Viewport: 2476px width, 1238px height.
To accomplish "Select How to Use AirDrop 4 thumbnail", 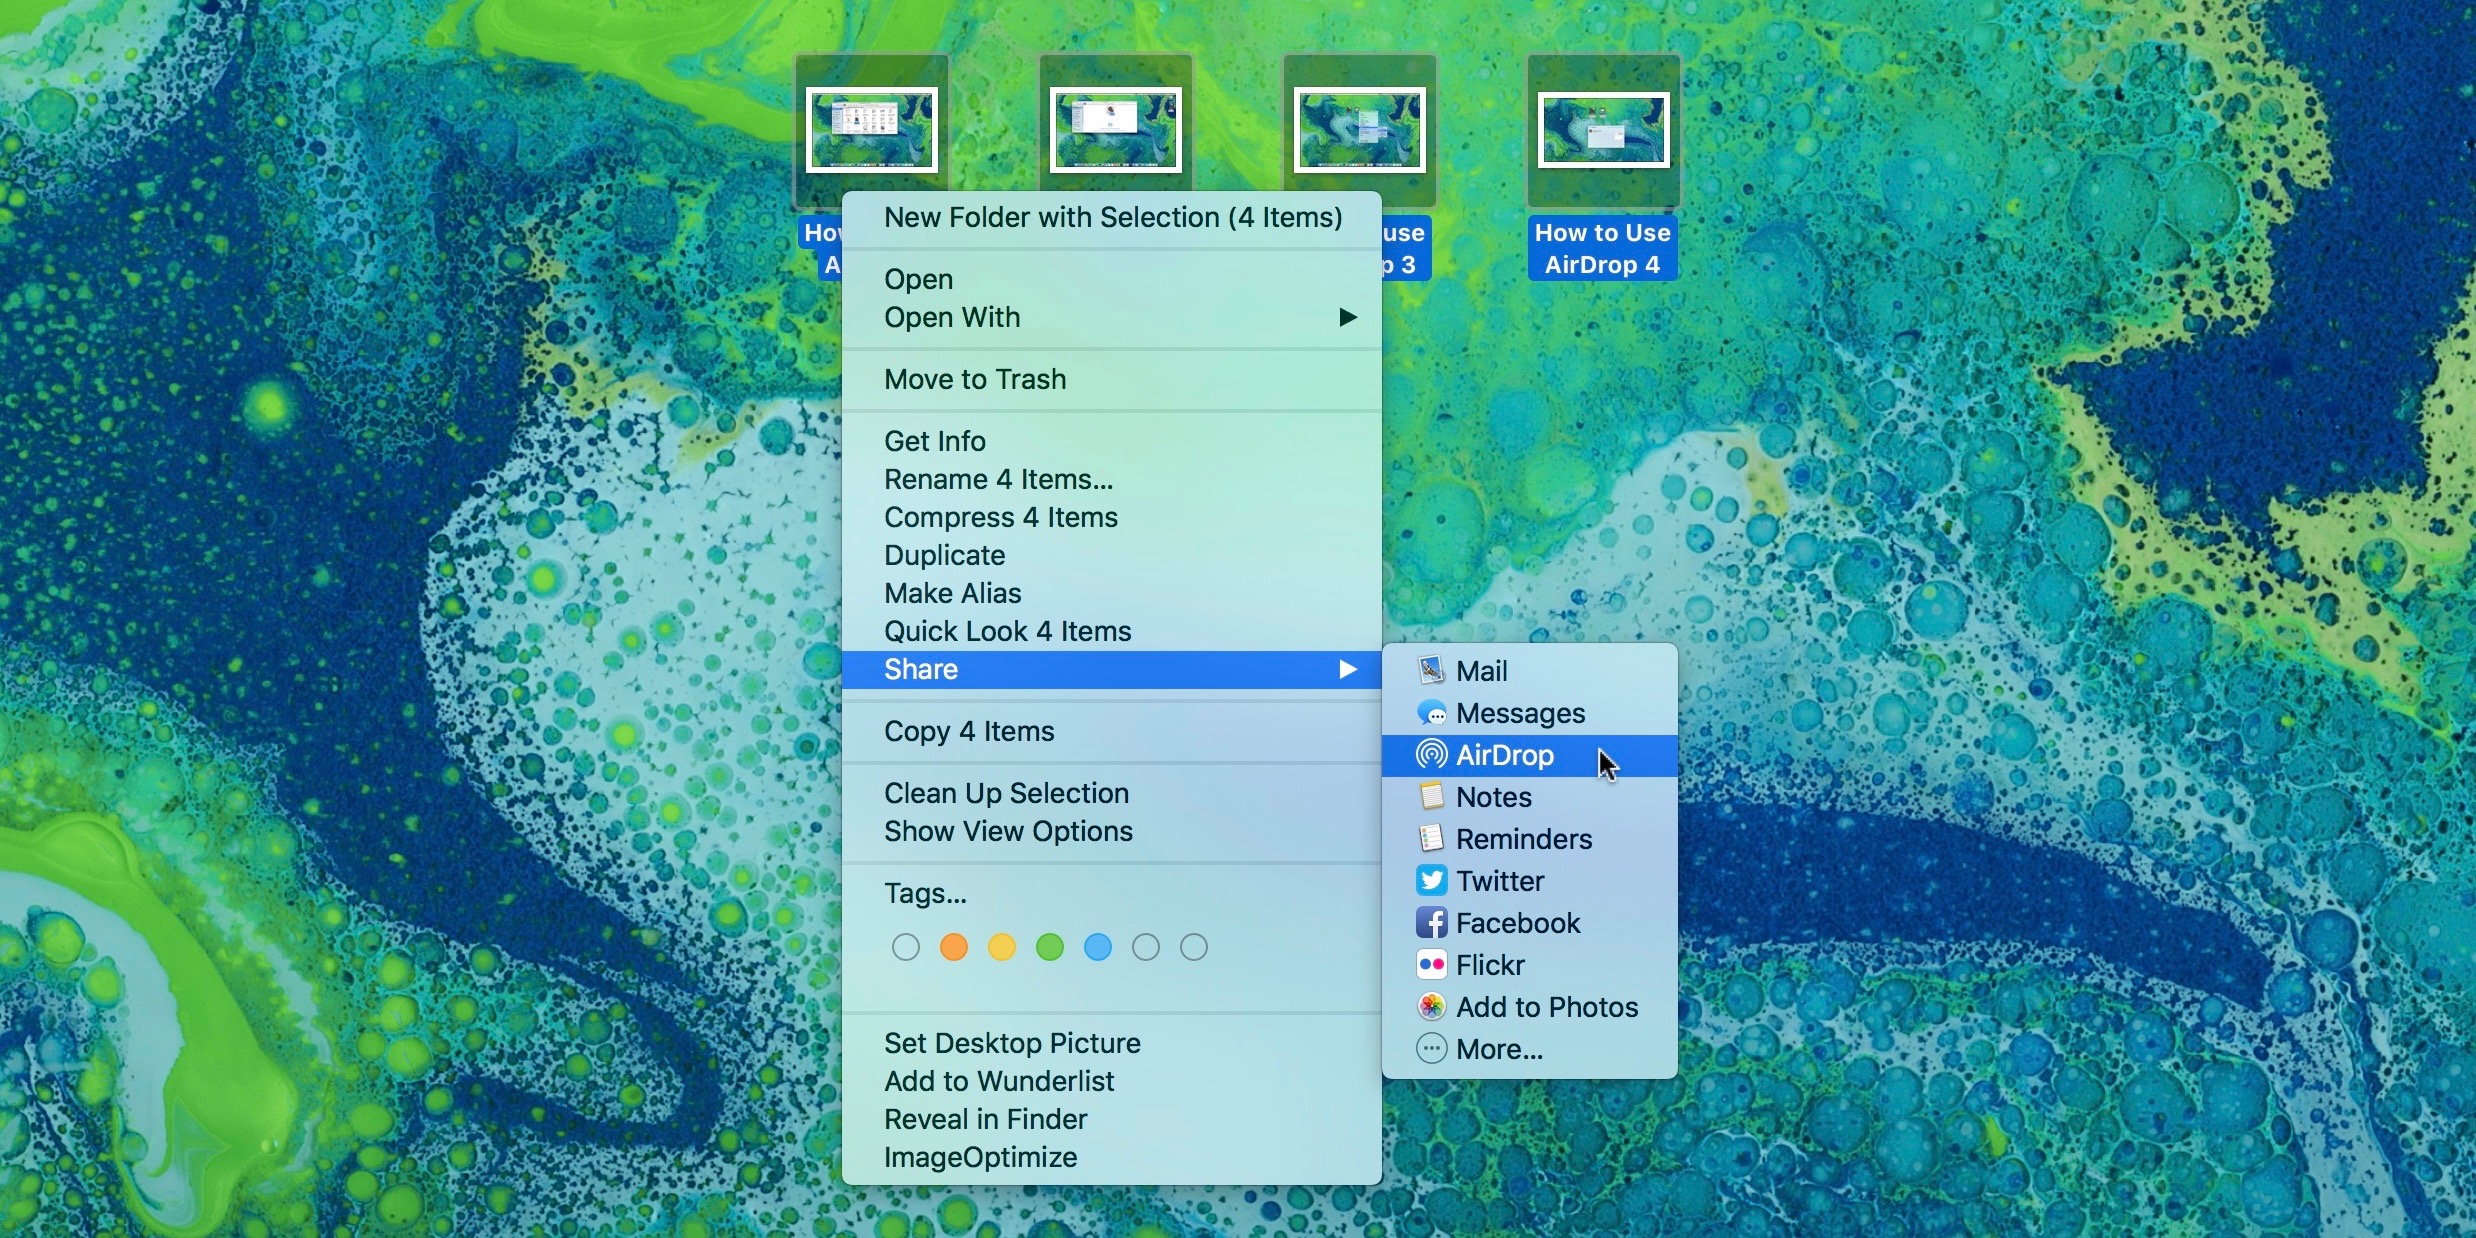I will click(x=1603, y=130).
